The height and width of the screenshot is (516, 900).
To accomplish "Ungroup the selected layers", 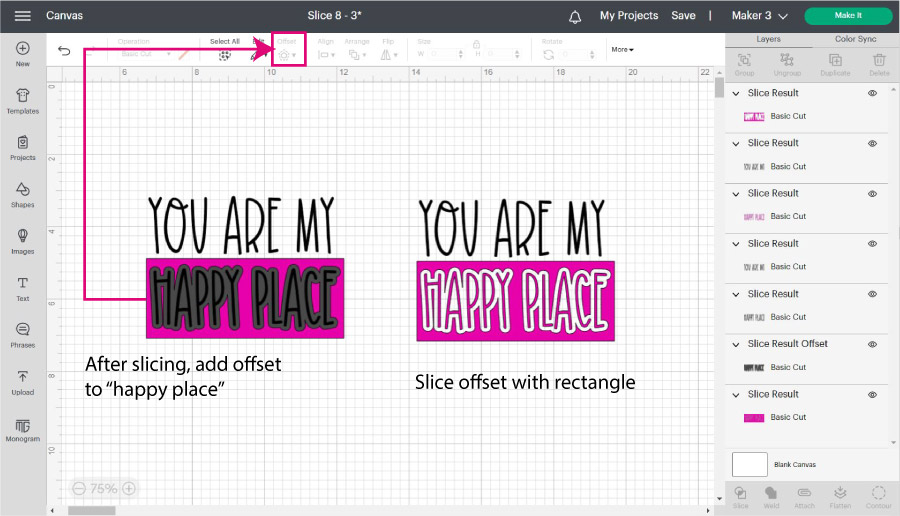I will (x=787, y=64).
